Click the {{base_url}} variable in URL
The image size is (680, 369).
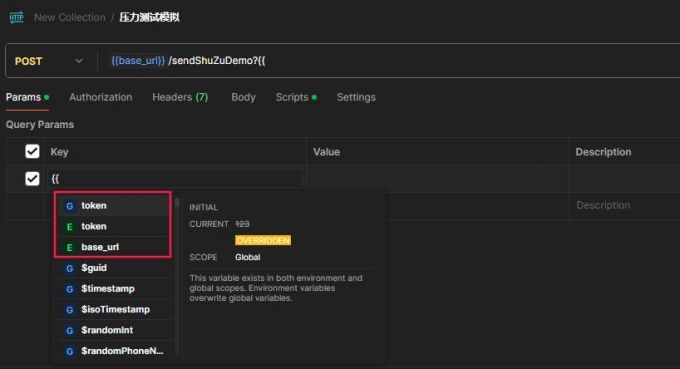pos(138,61)
